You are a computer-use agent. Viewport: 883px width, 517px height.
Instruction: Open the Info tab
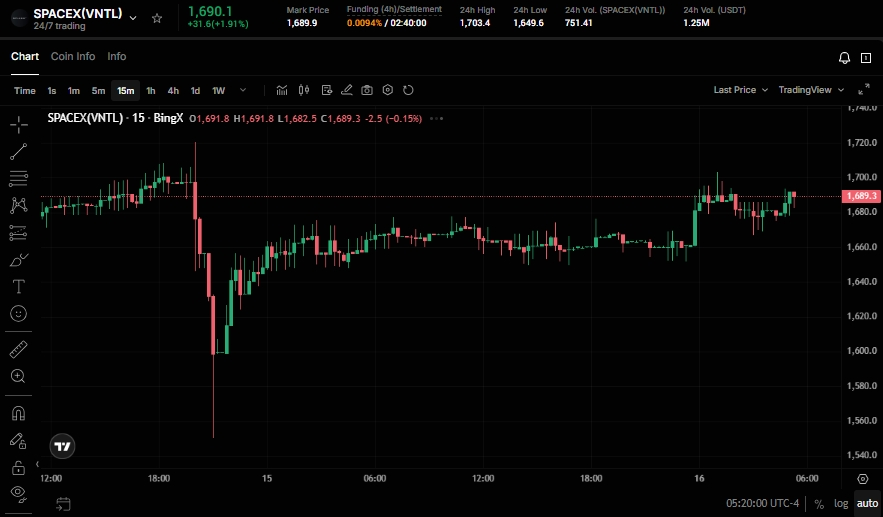tap(117, 57)
